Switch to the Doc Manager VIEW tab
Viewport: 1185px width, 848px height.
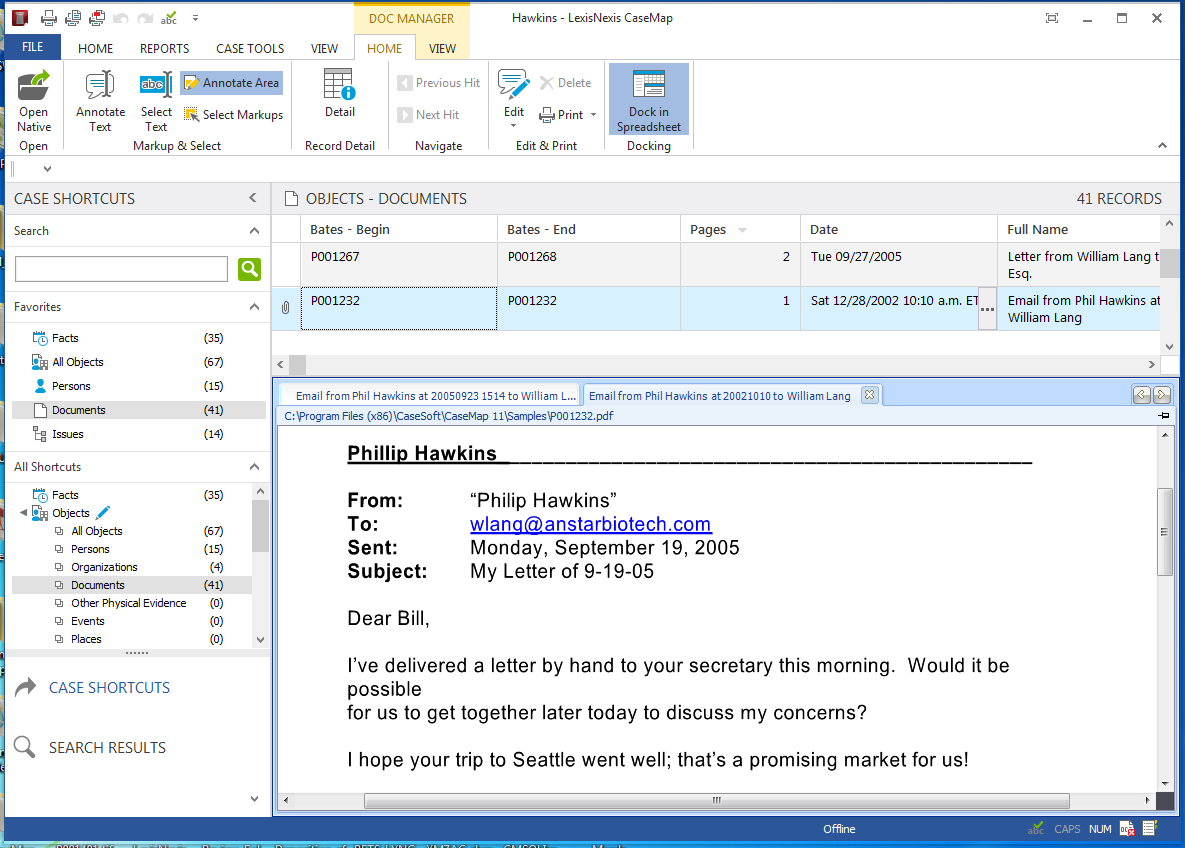442,48
